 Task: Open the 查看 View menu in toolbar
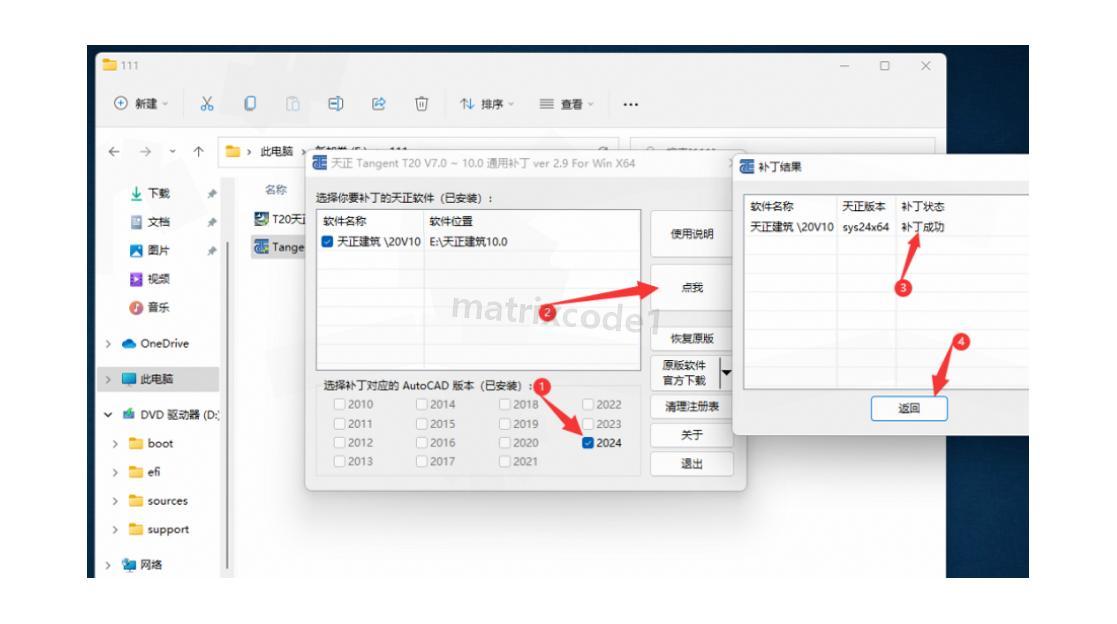[x=566, y=104]
